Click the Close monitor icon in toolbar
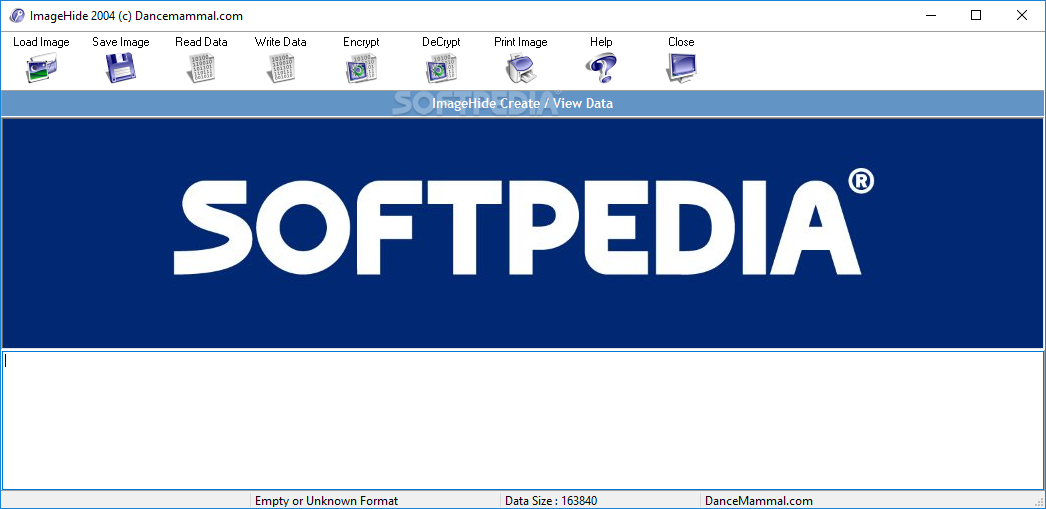The image size is (1046, 509). click(x=681, y=68)
